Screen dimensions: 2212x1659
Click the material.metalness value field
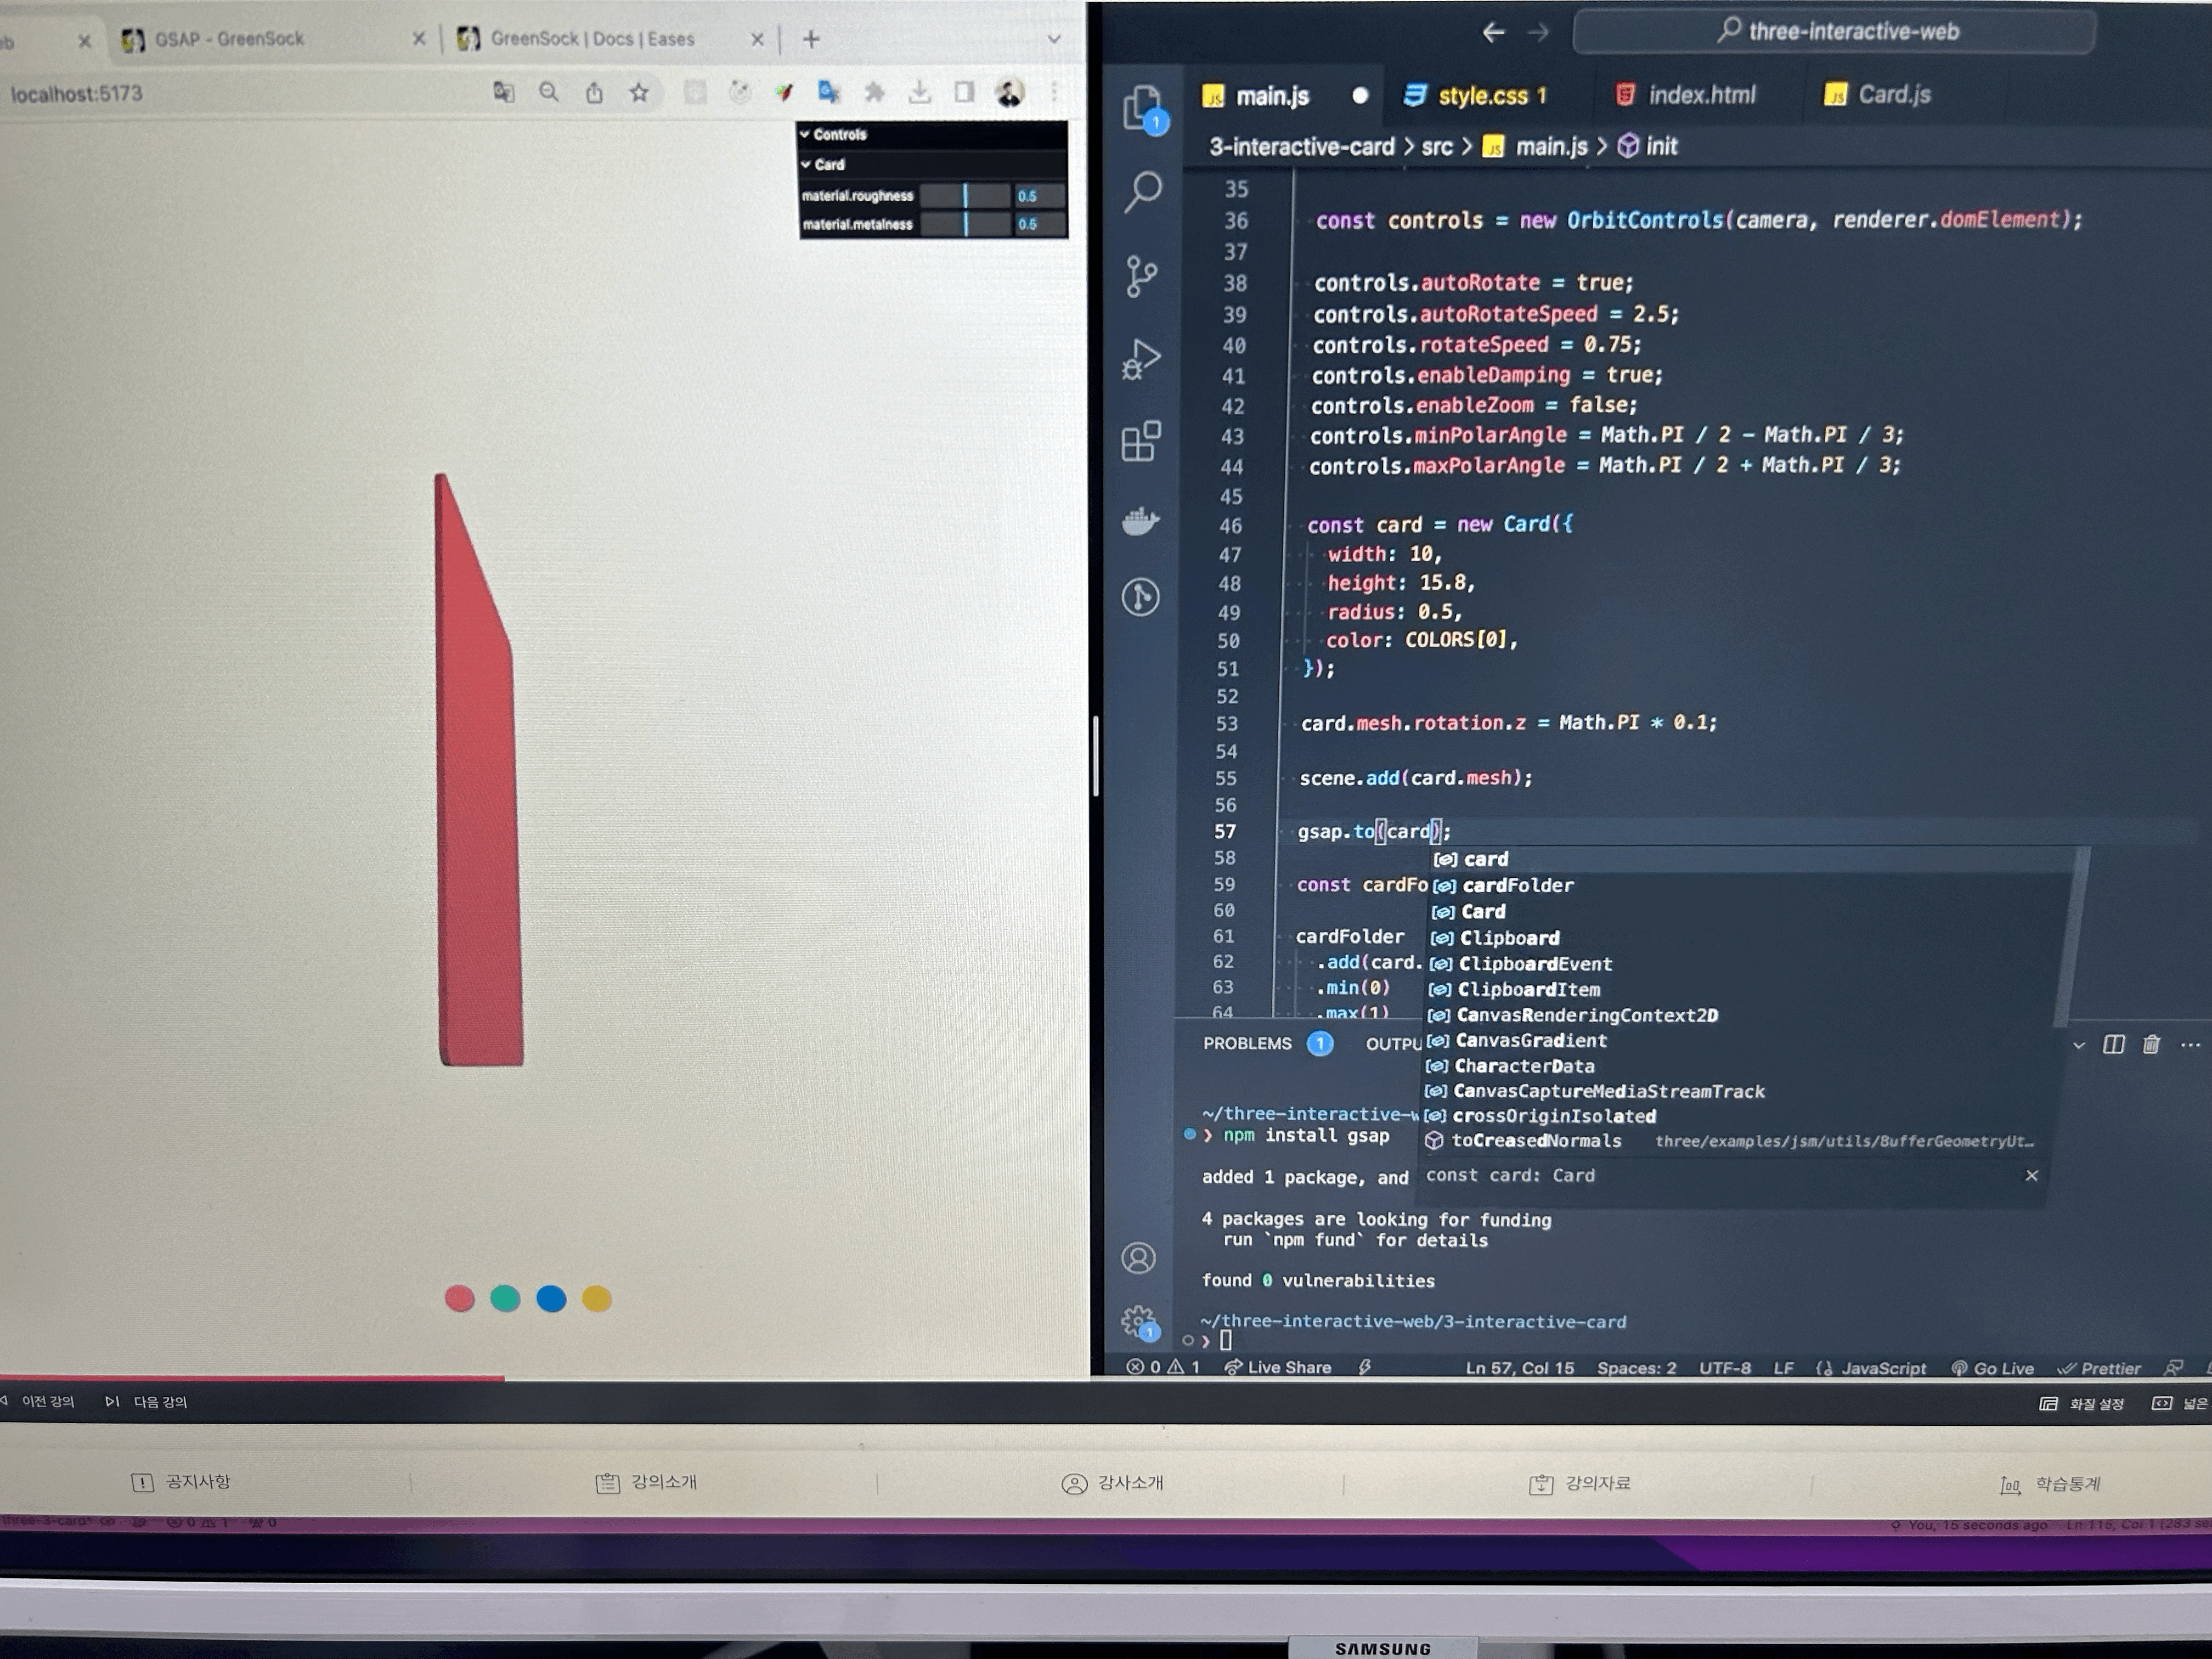(1038, 224)
